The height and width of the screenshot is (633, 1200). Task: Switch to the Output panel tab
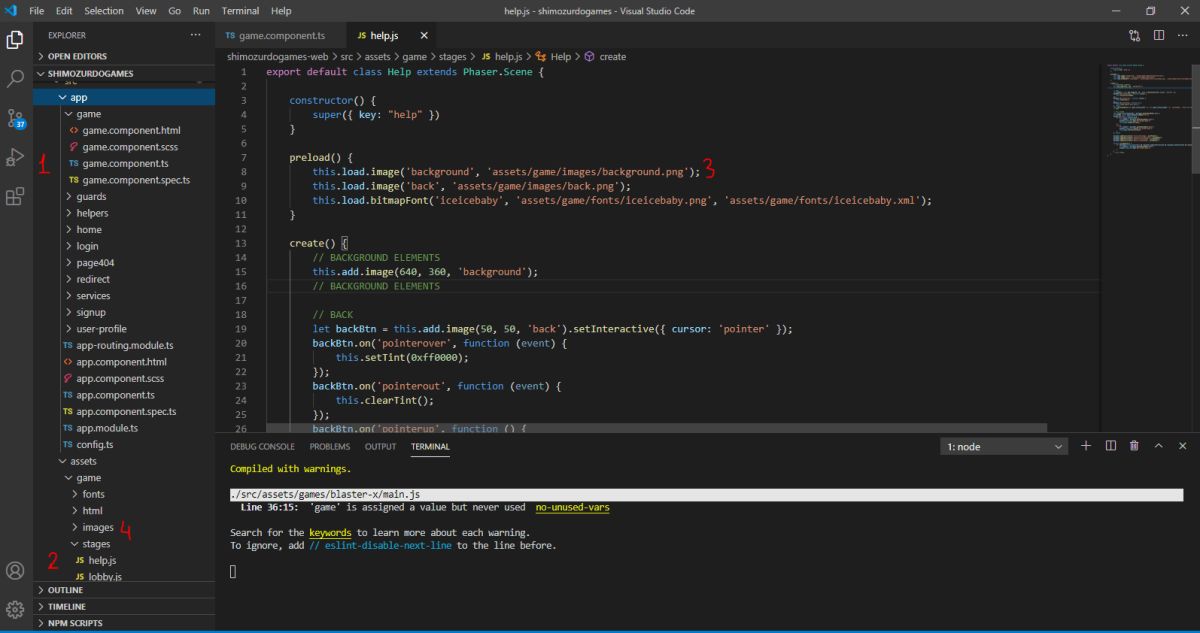(380, 446)
